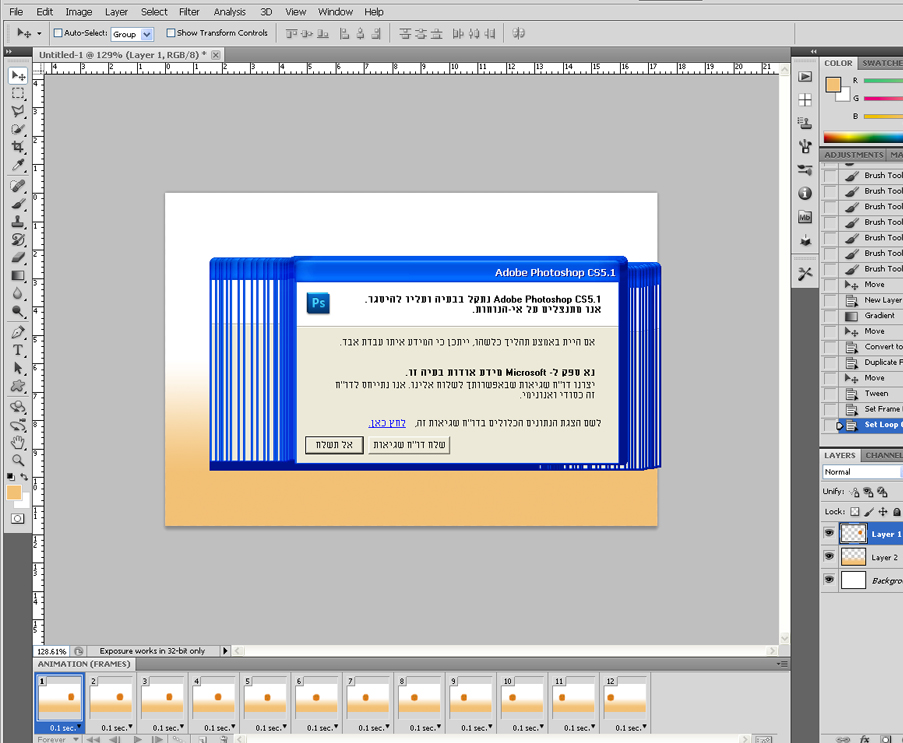The image size is (903, 743).
Task: Select the Custom Shape tool
Action: (x=18, y=386)
